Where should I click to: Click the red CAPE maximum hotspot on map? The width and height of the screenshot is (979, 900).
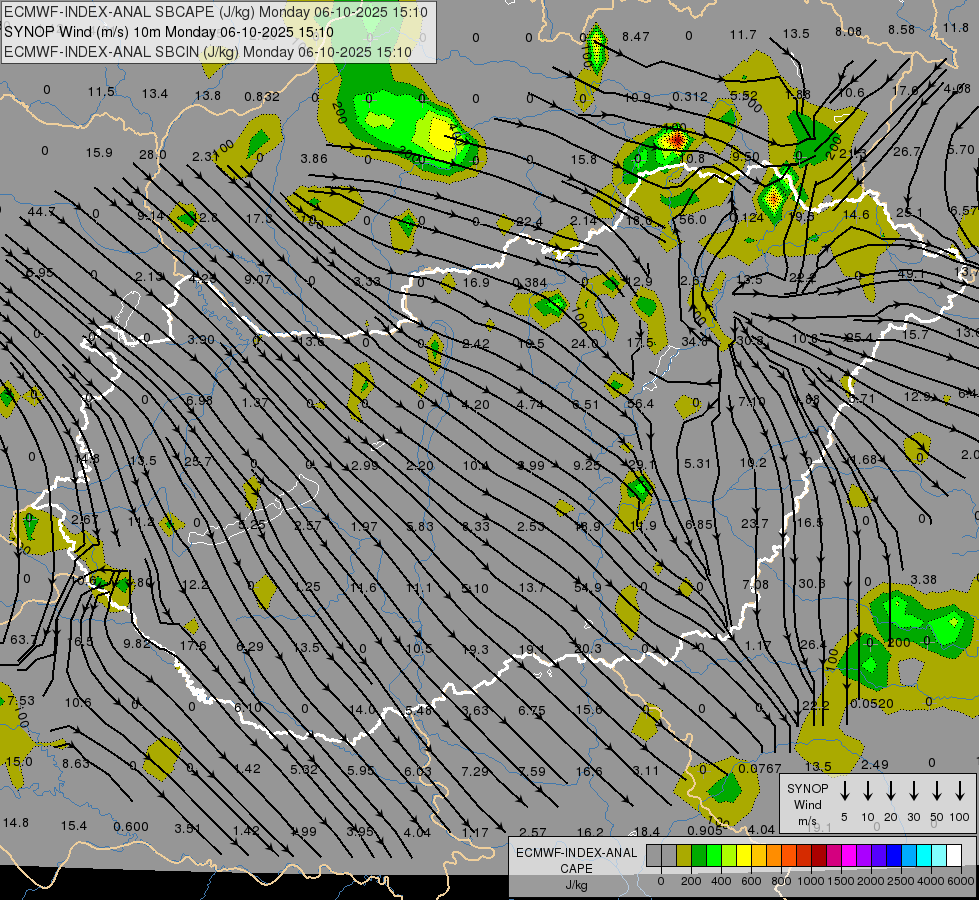point(676,139)
